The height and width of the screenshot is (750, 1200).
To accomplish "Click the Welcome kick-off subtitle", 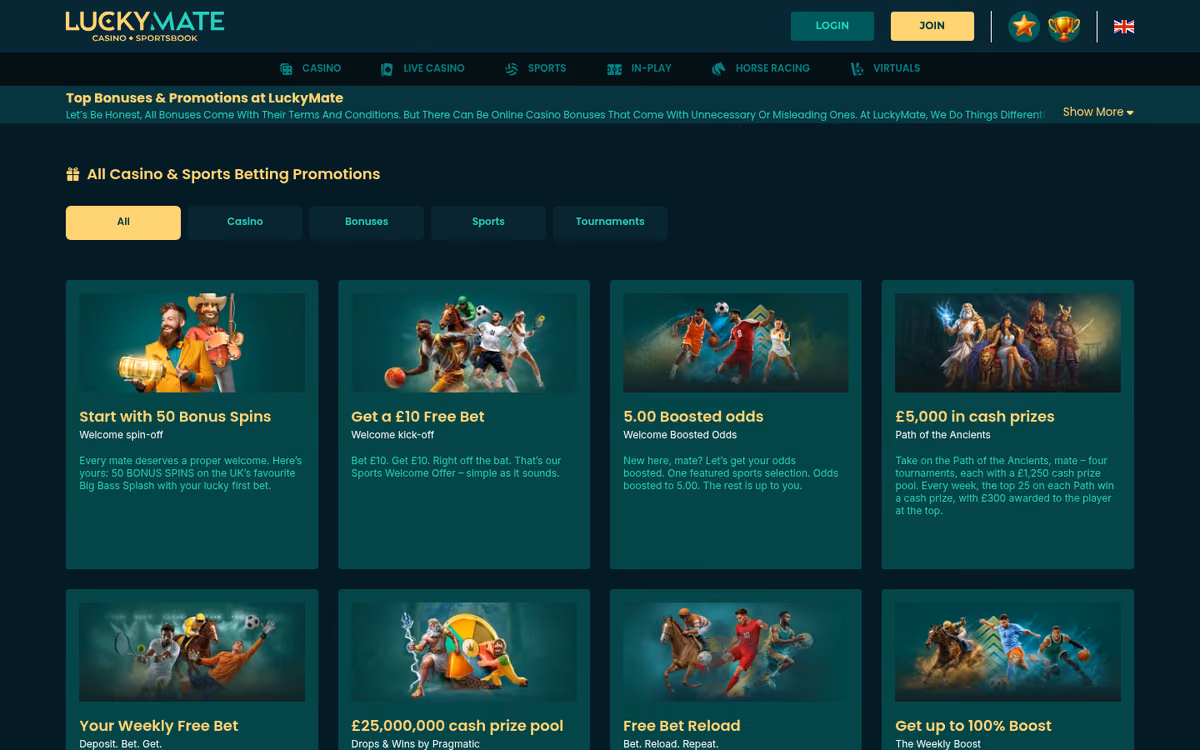I will (393, 435).
